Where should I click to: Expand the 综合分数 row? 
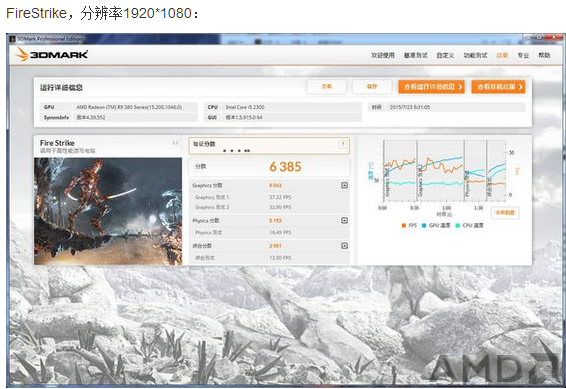tap(344, 245)
